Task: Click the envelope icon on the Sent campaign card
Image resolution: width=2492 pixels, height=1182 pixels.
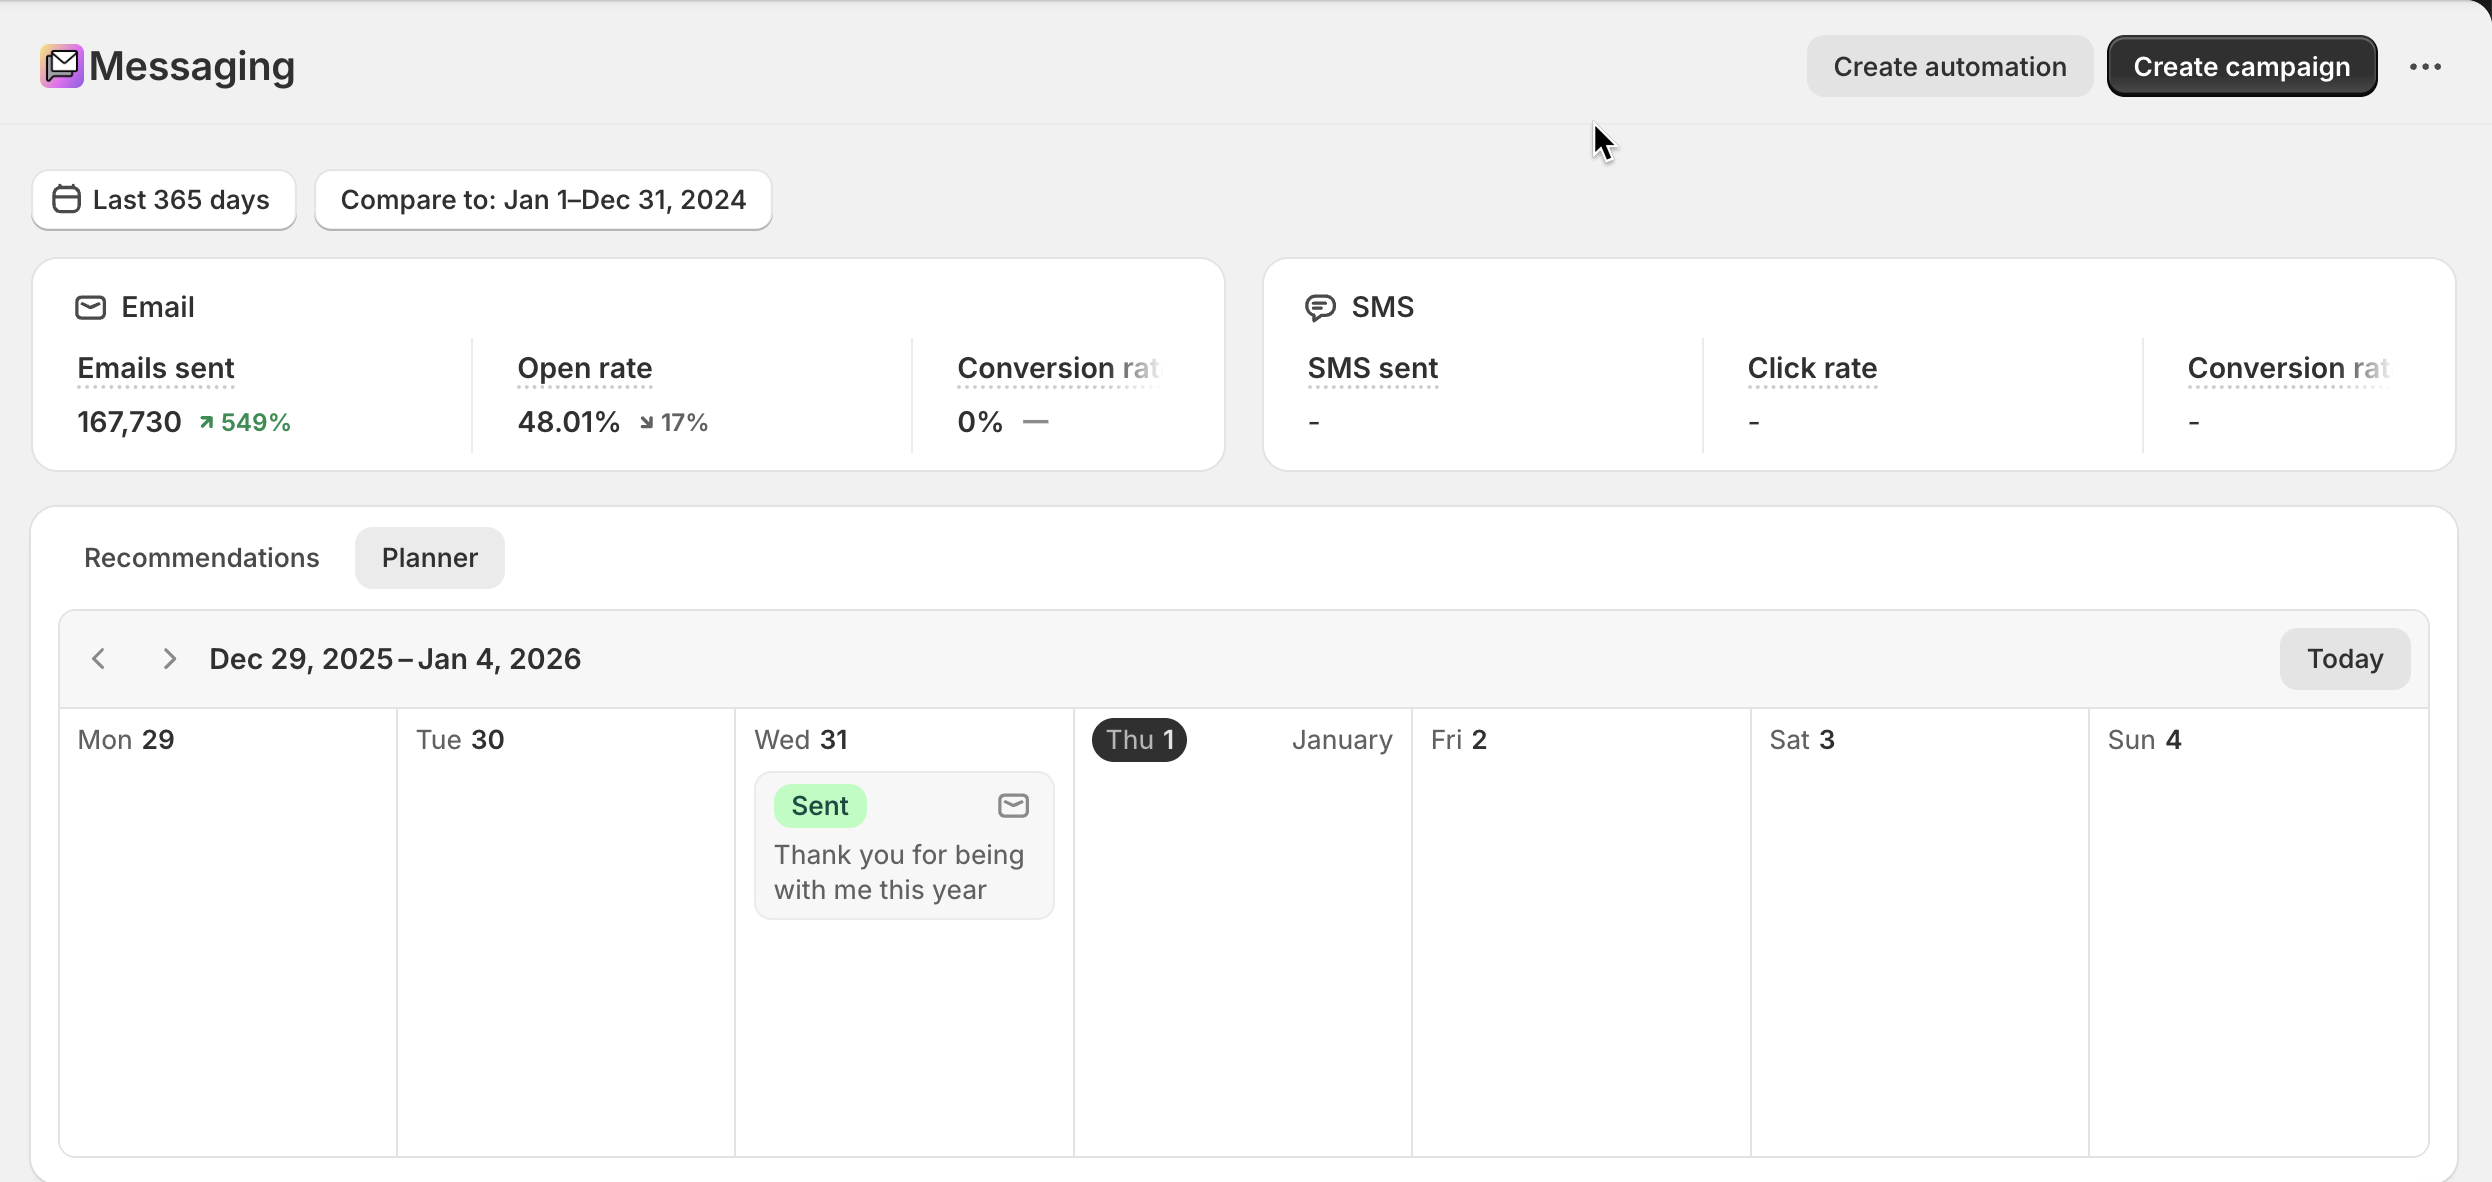Action: click(1013, 806)
